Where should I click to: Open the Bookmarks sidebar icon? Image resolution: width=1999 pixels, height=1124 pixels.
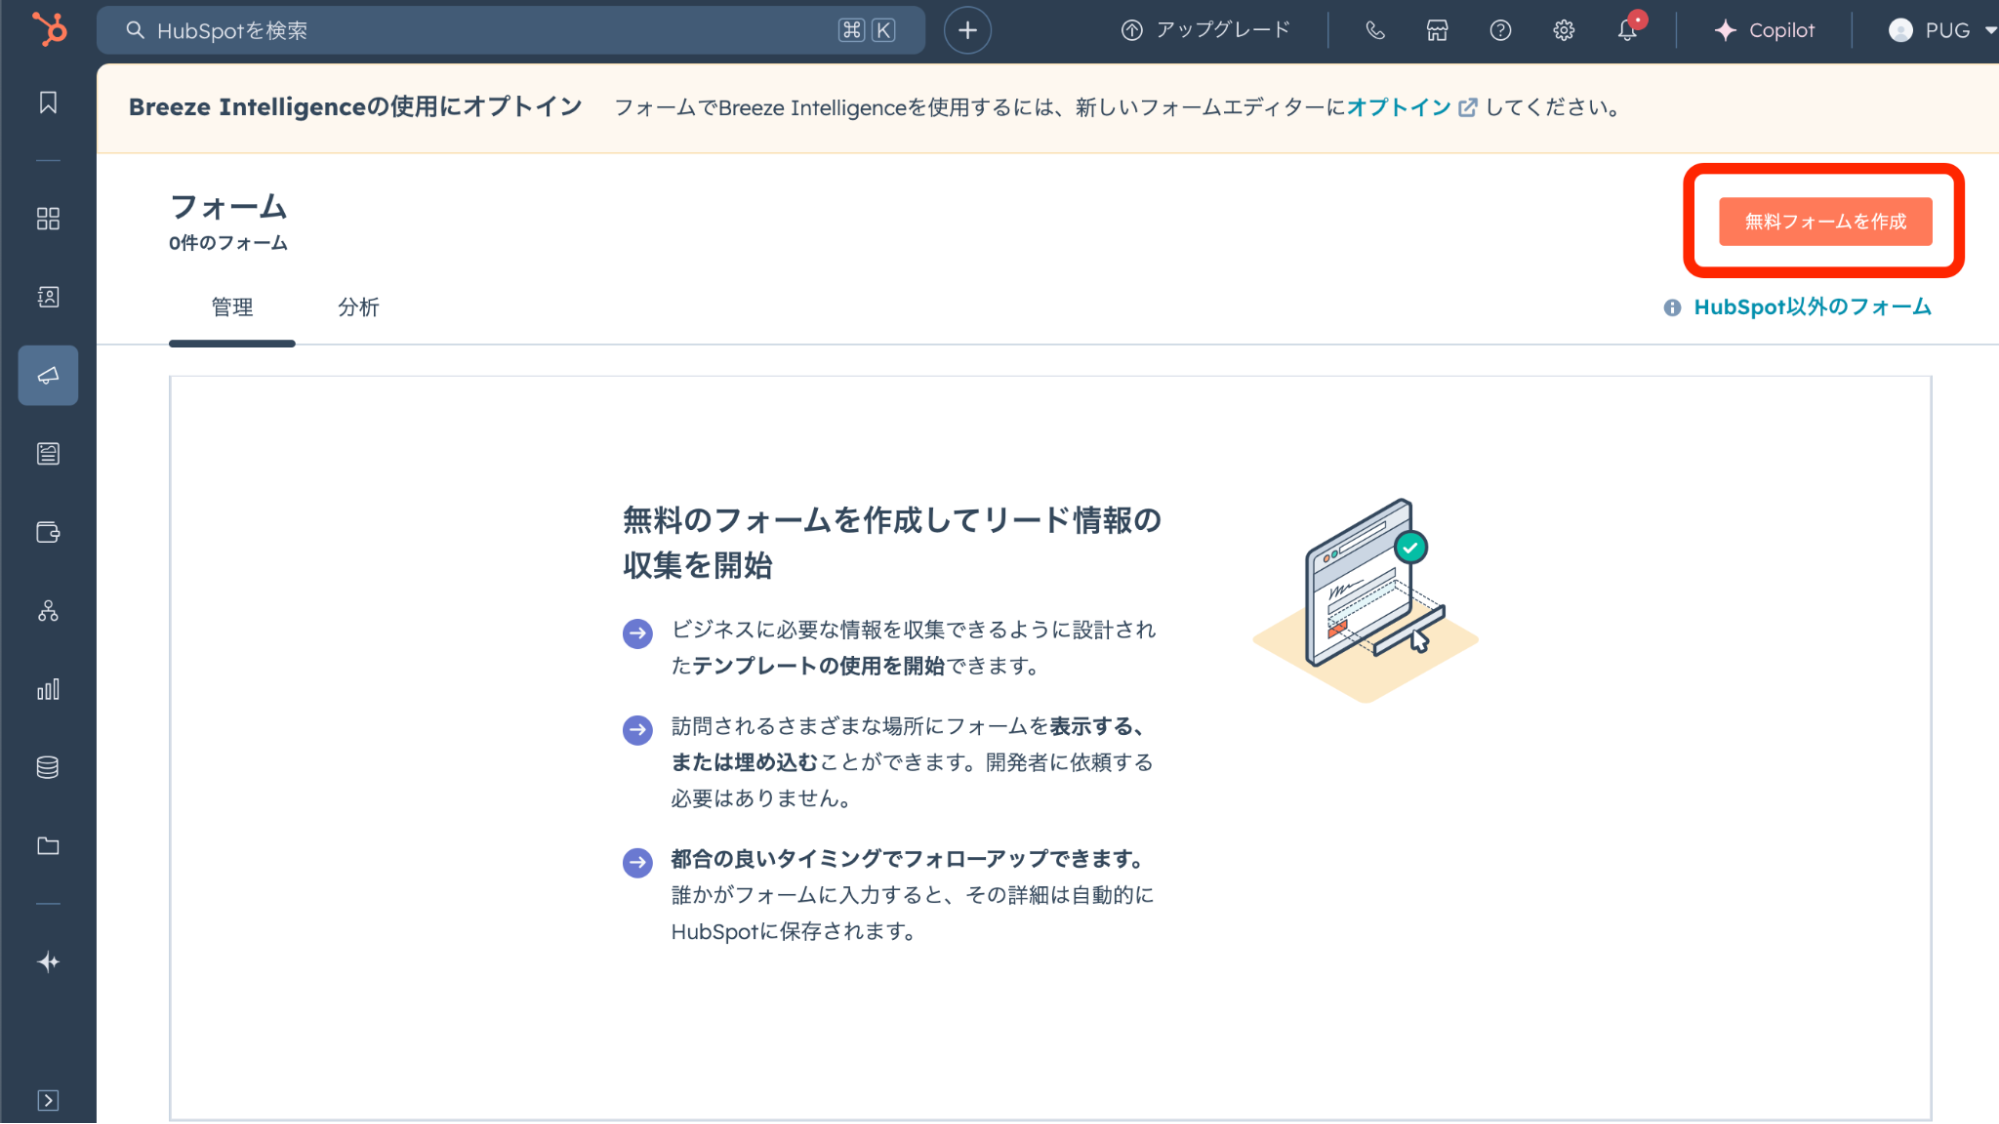(x=48, y=103)
